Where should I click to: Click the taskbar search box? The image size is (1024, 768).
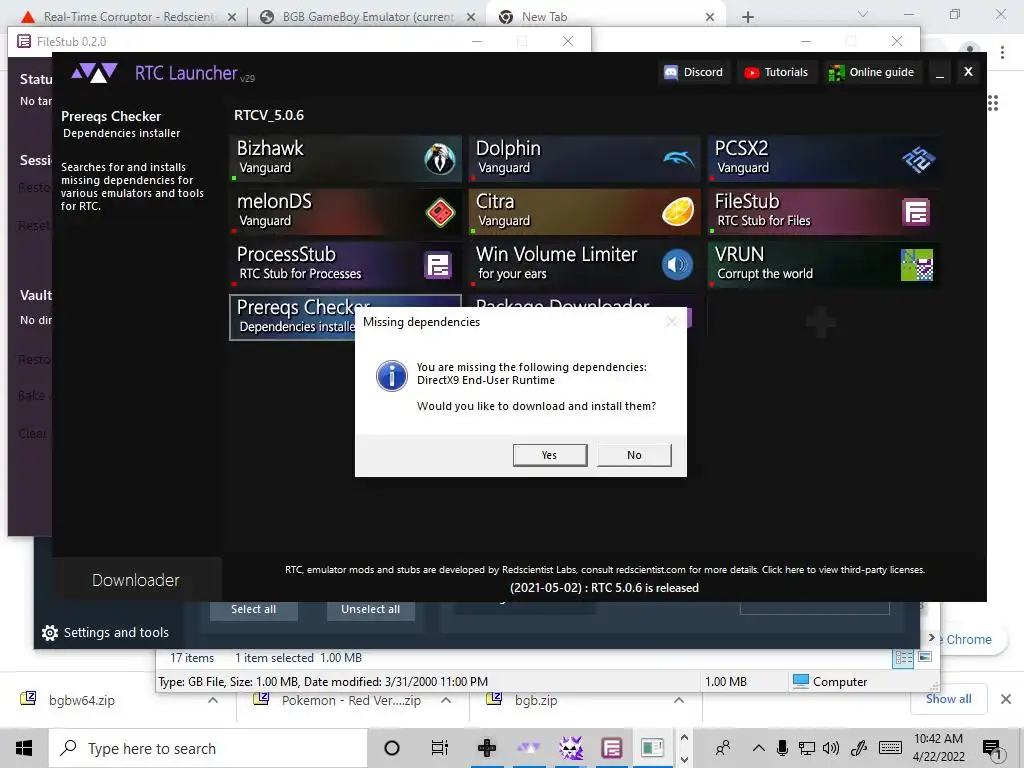[208, 748]
